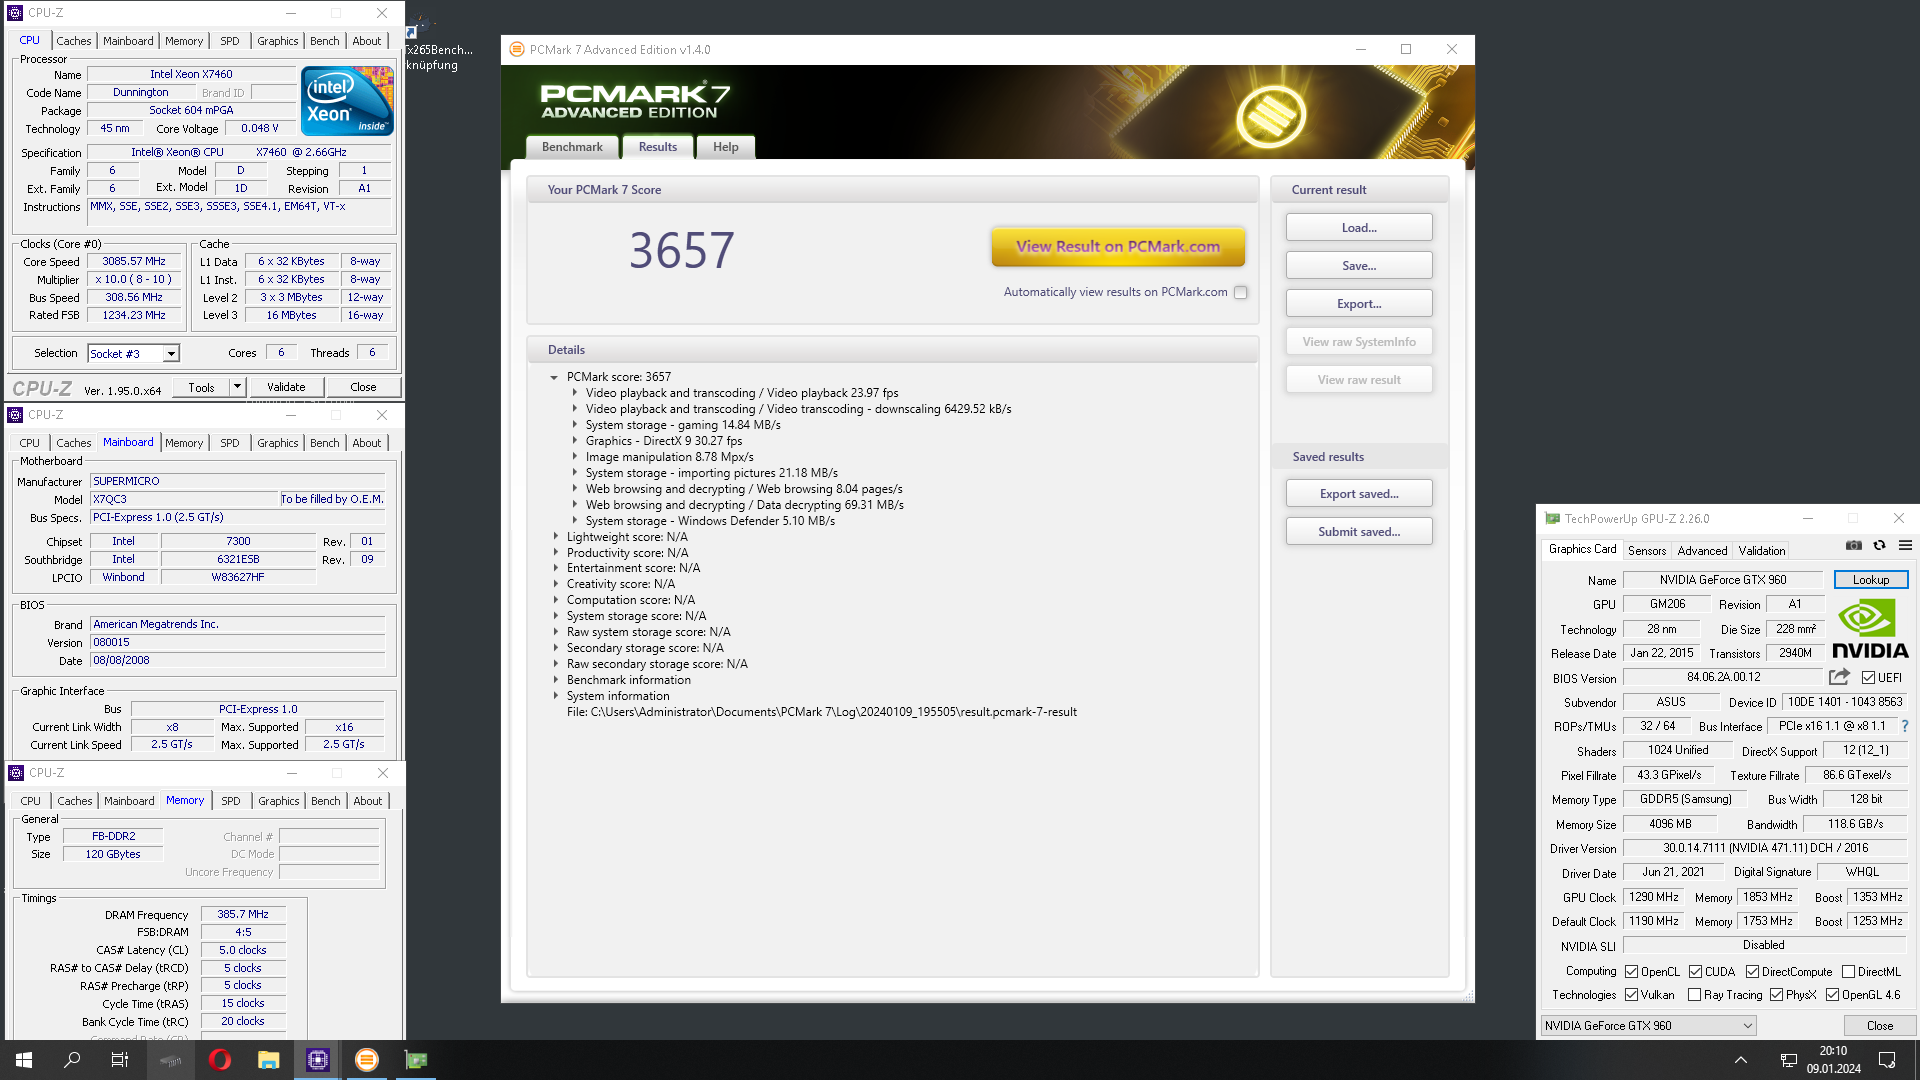Open Caches tab in top CPU-Z window

(74, 41)
